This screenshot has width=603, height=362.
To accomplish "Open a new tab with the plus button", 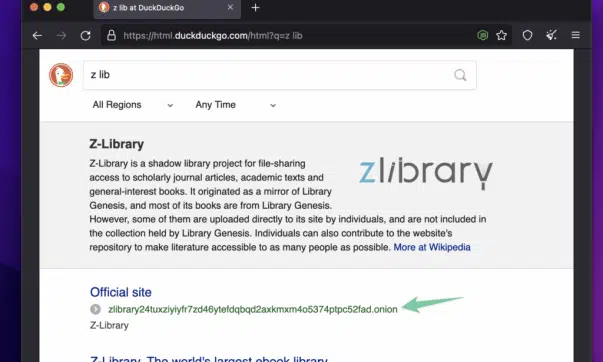I will pos(255,8).
